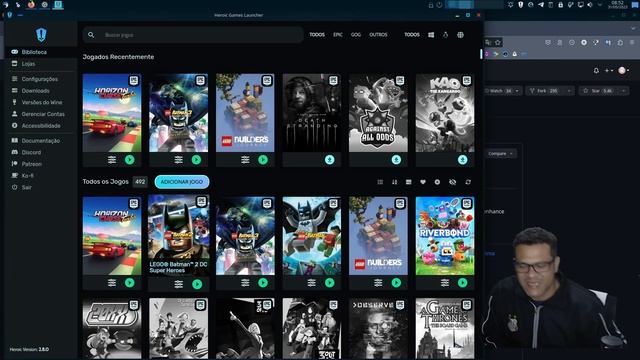640x360 pixels.
Task: Open GitHub avatar profile dropdown
Action: pos(623,71)
